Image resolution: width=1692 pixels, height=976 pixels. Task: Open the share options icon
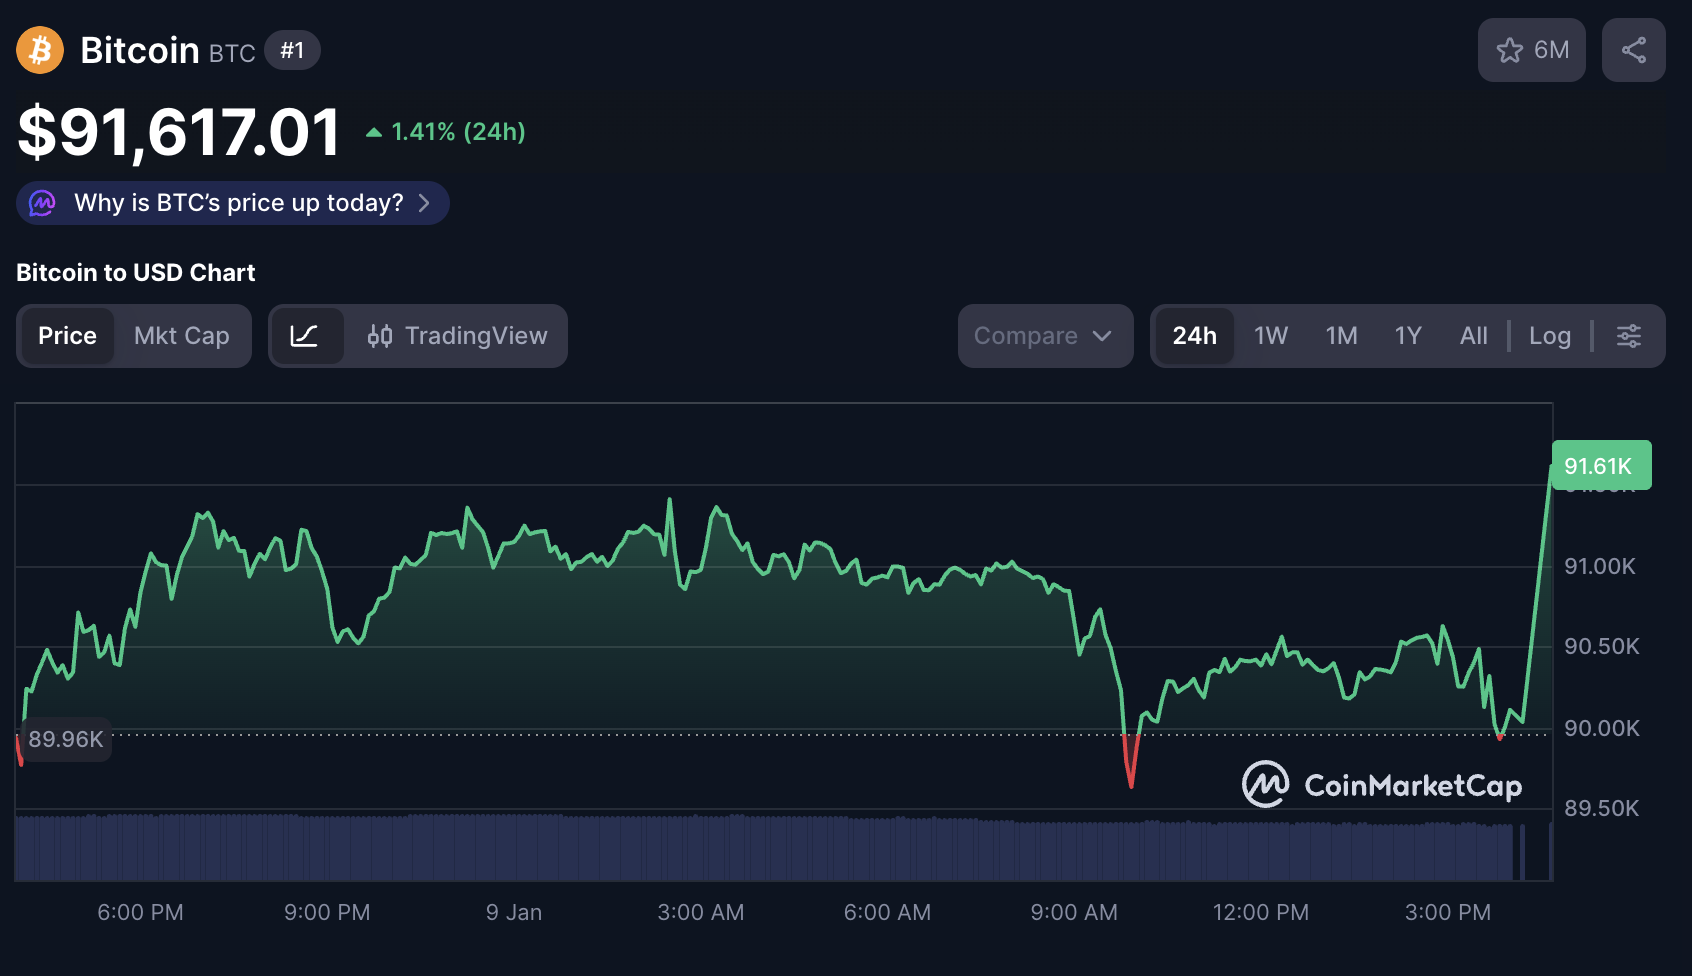pyautogui.click(x=1634, y=49)
